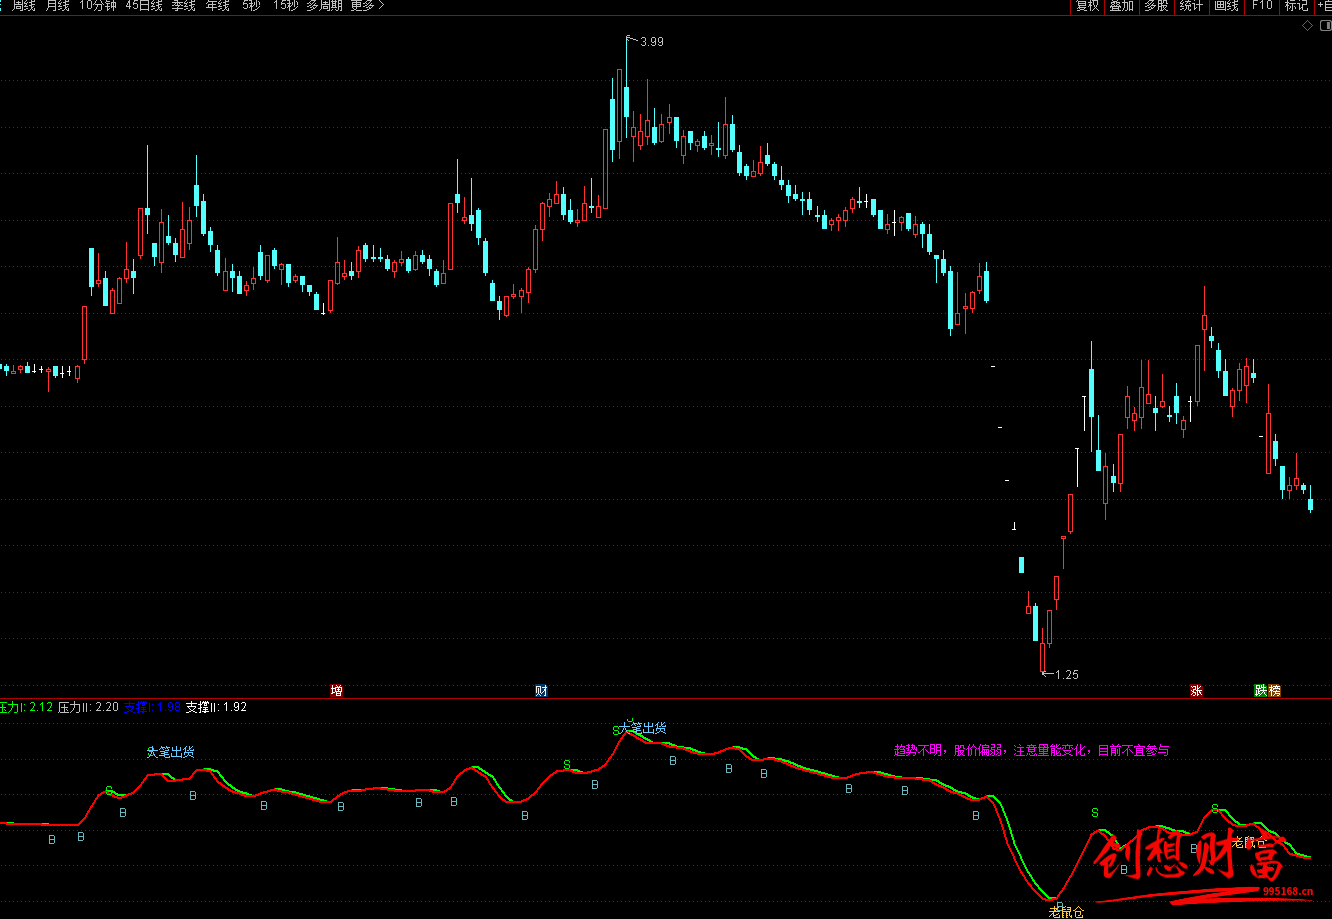Image resolution: width=1332 pixels, height=919 pixels.
Task: Open the 多周期 multi-period view
Action: pos(324,6)
